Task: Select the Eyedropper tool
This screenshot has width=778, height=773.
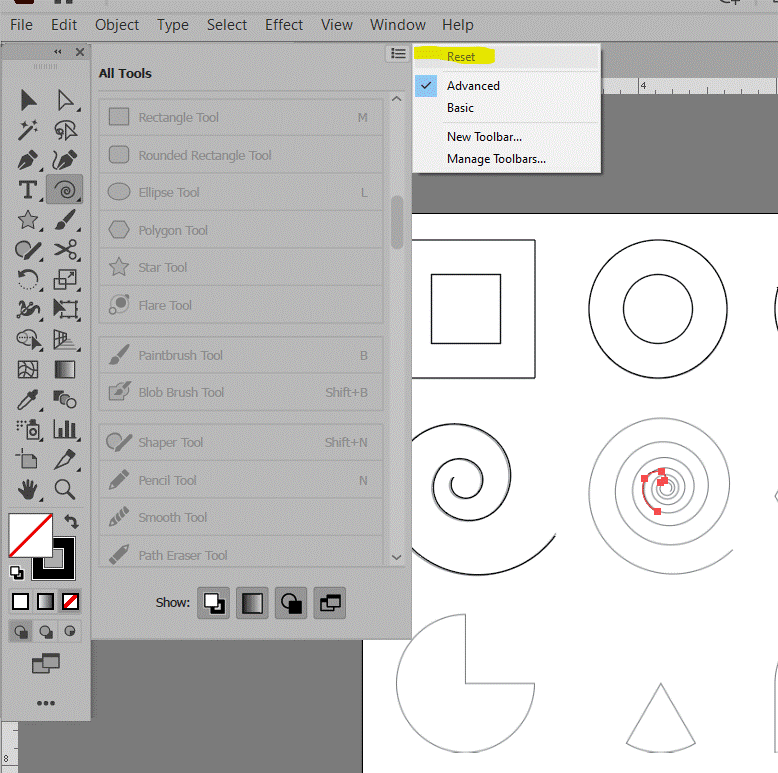Action: pos(28,400)
